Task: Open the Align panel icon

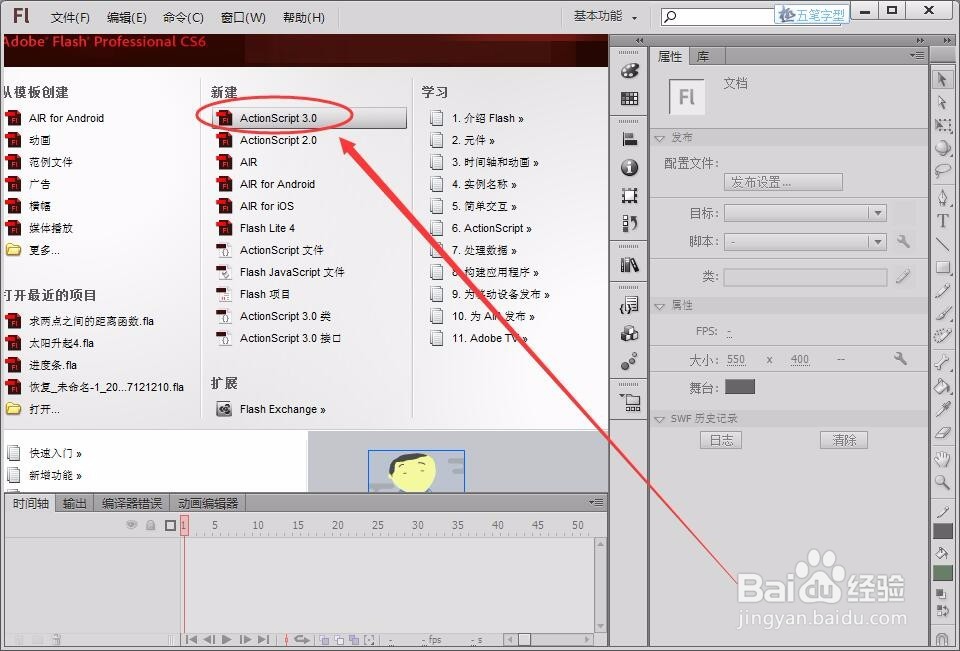Action: coord(629,140)
